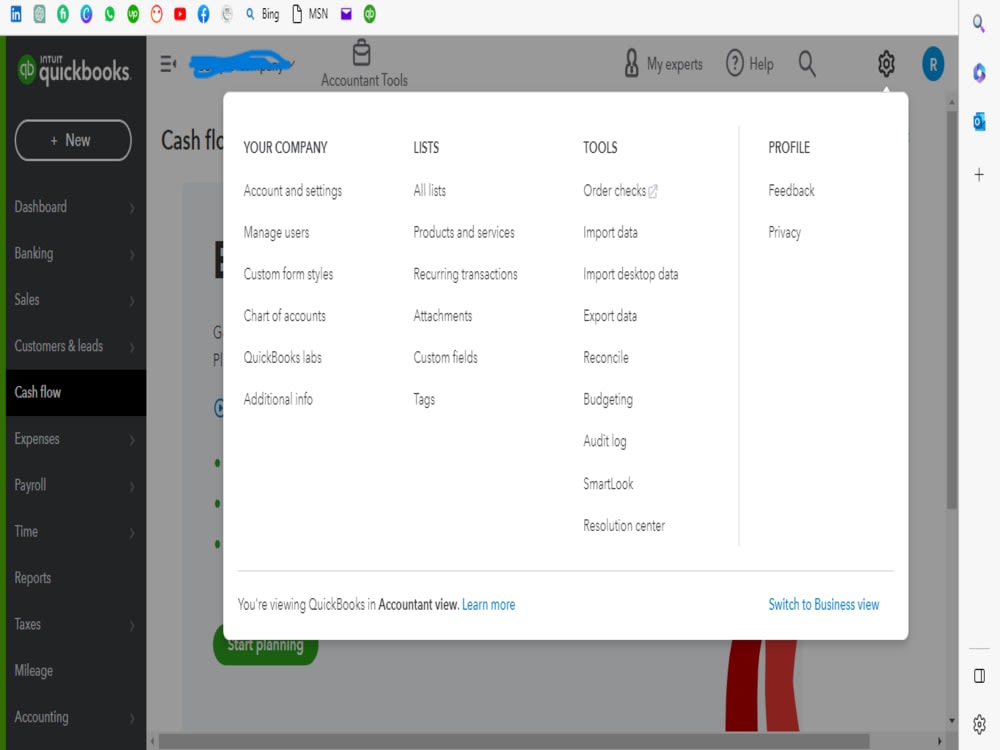Open Mileage in the sidebar
Image resolution: width=1000 pixels, height=750 pixels.
pyautogui.click(x=34, y=670)
